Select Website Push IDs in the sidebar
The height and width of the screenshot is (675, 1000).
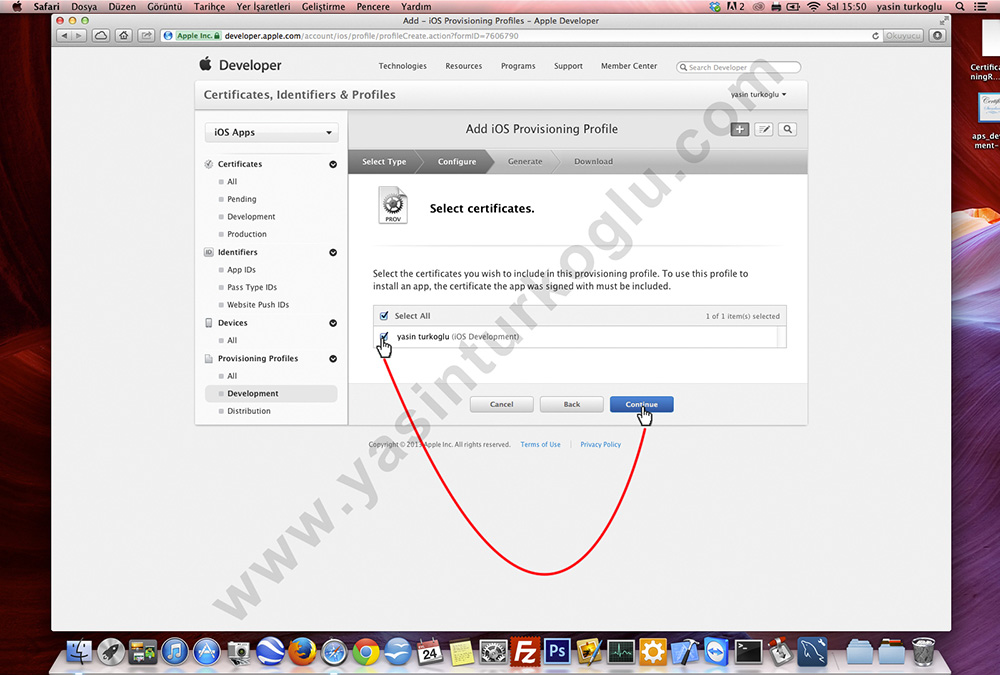(258, 305)
